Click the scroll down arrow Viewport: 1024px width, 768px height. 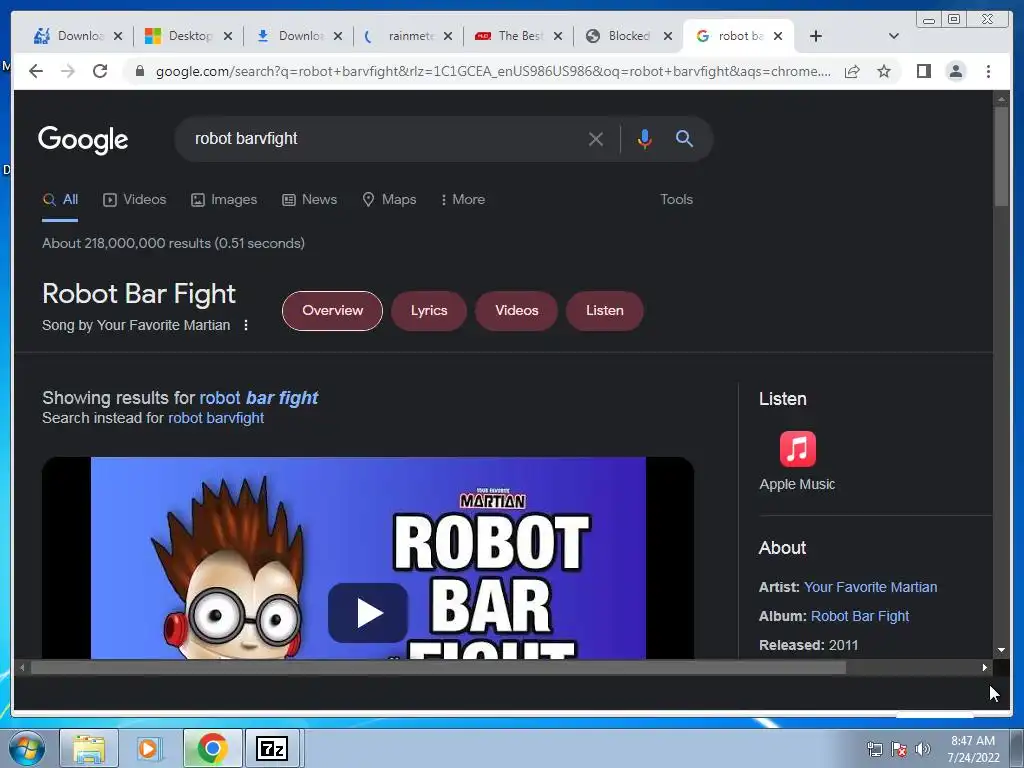(1001, 650)
